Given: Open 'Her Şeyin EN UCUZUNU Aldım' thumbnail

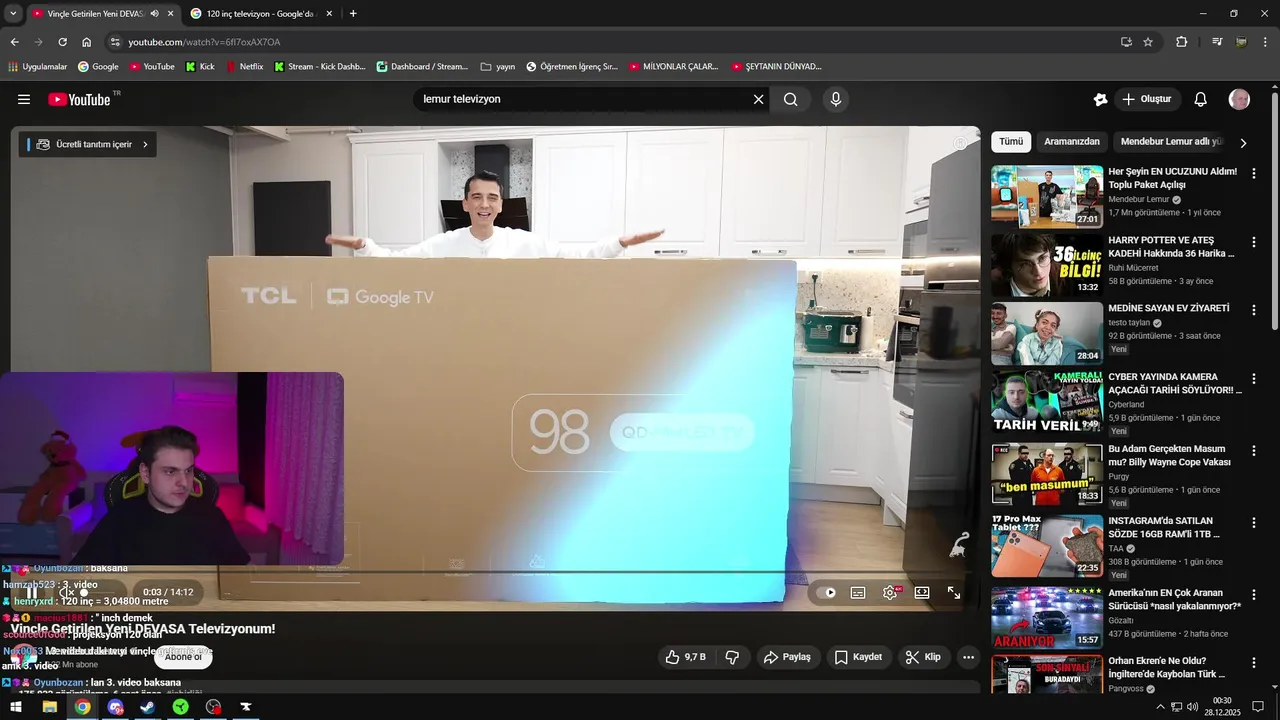Looking at the screenshot, I should (1047, 197).
